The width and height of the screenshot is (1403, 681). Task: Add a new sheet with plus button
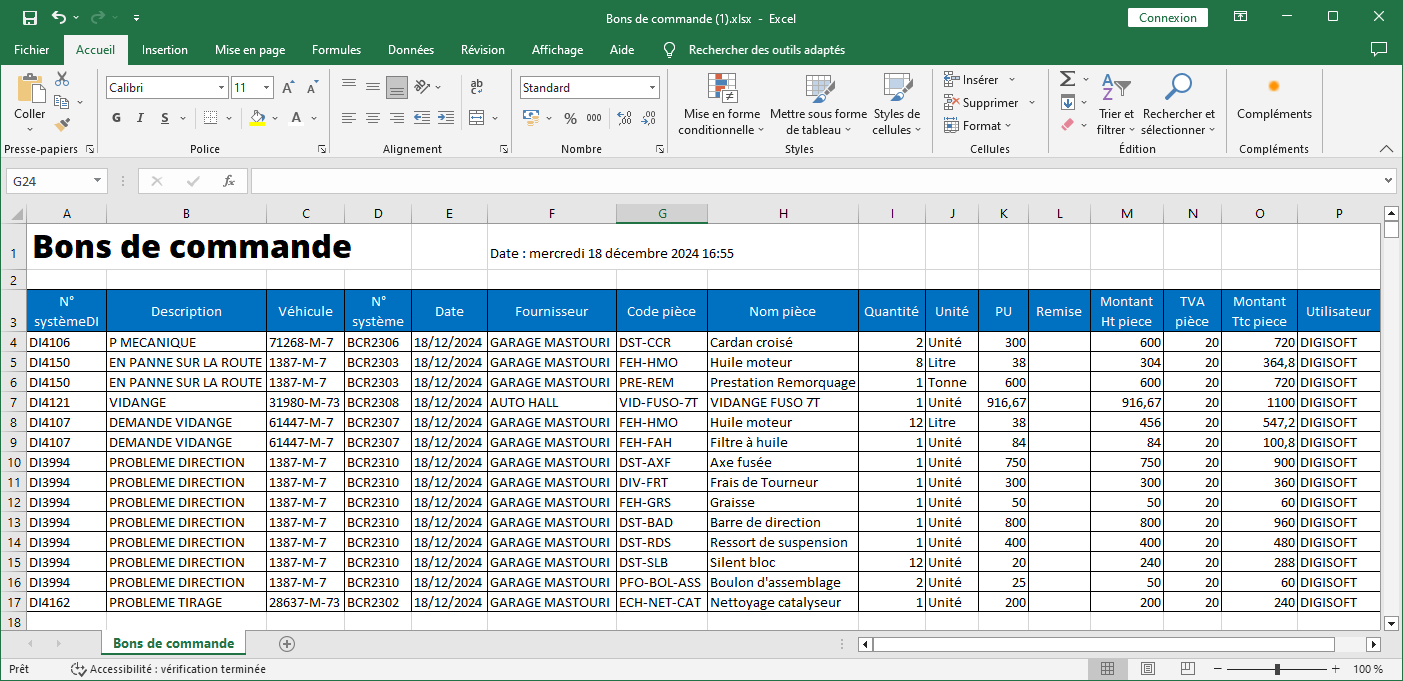[287, 644]
